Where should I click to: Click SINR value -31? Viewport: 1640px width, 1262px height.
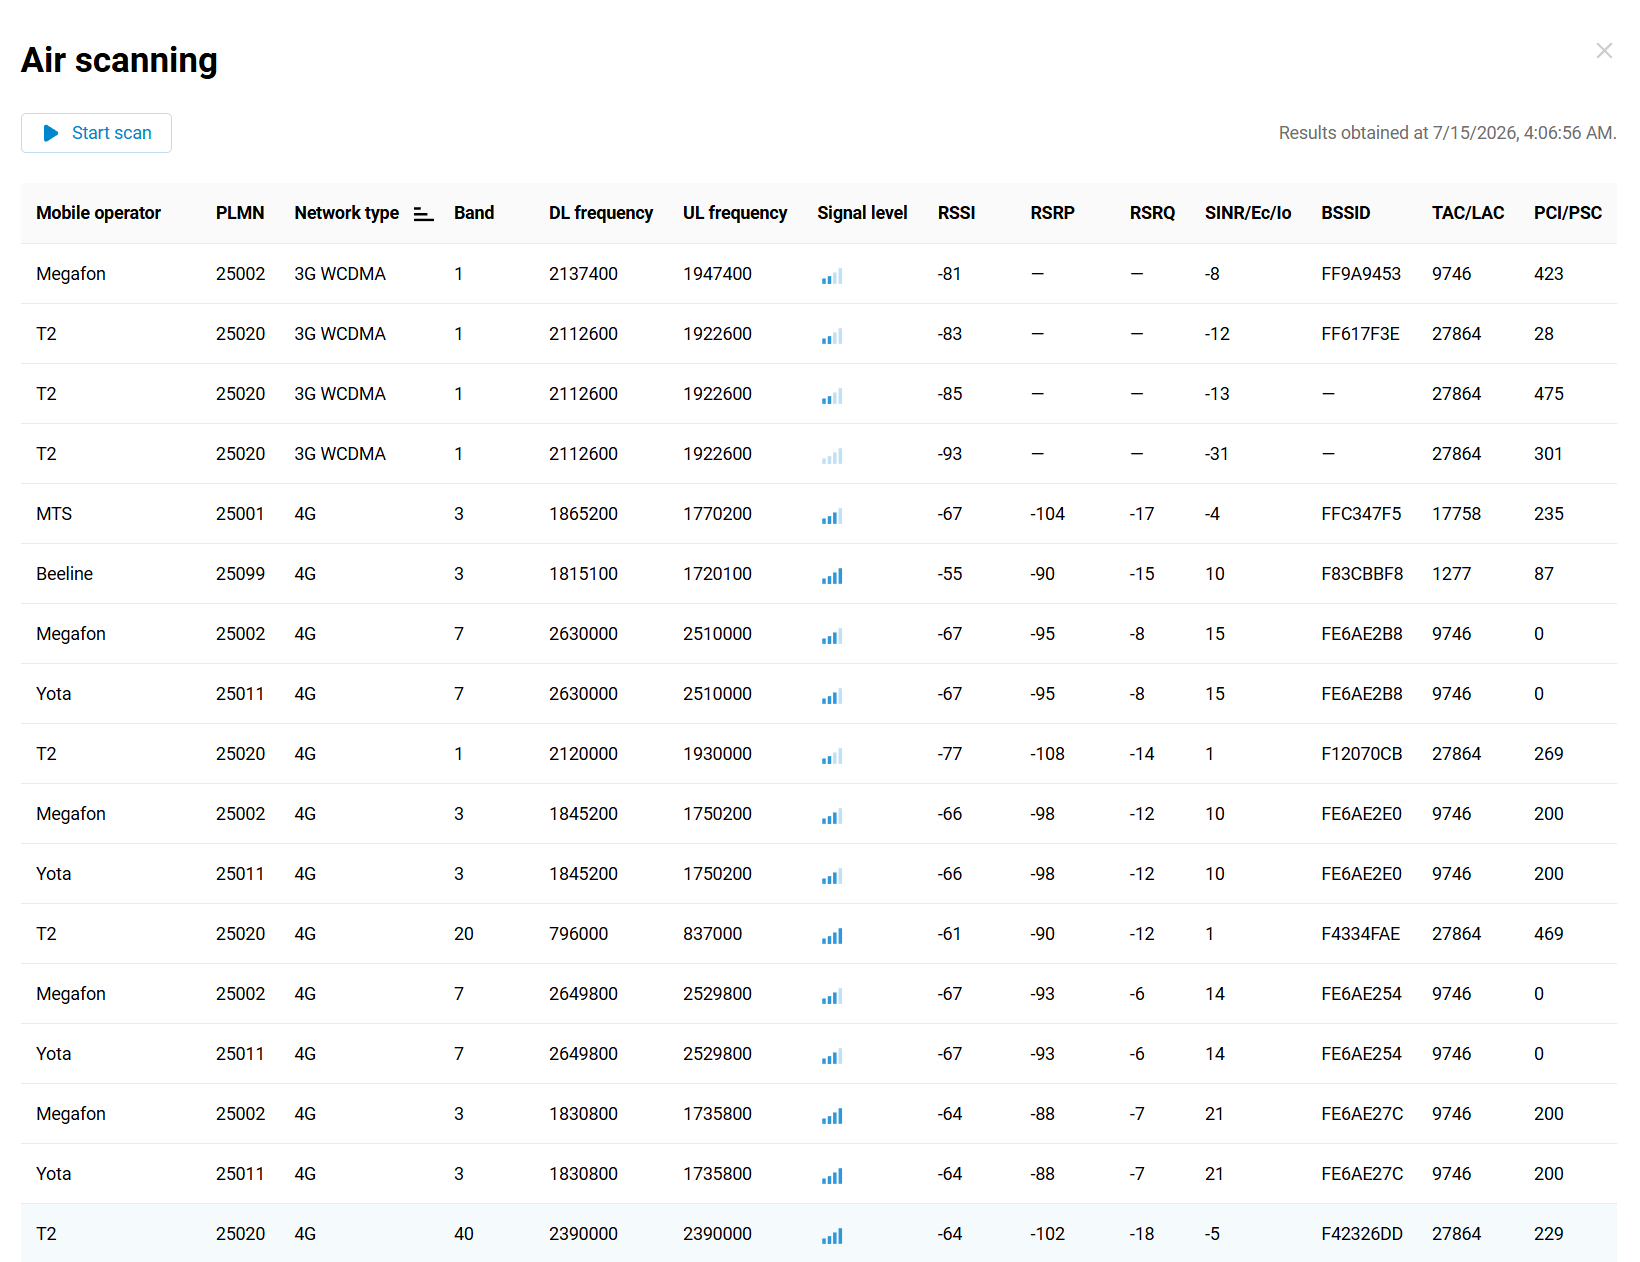click(x=1216, y=454)
